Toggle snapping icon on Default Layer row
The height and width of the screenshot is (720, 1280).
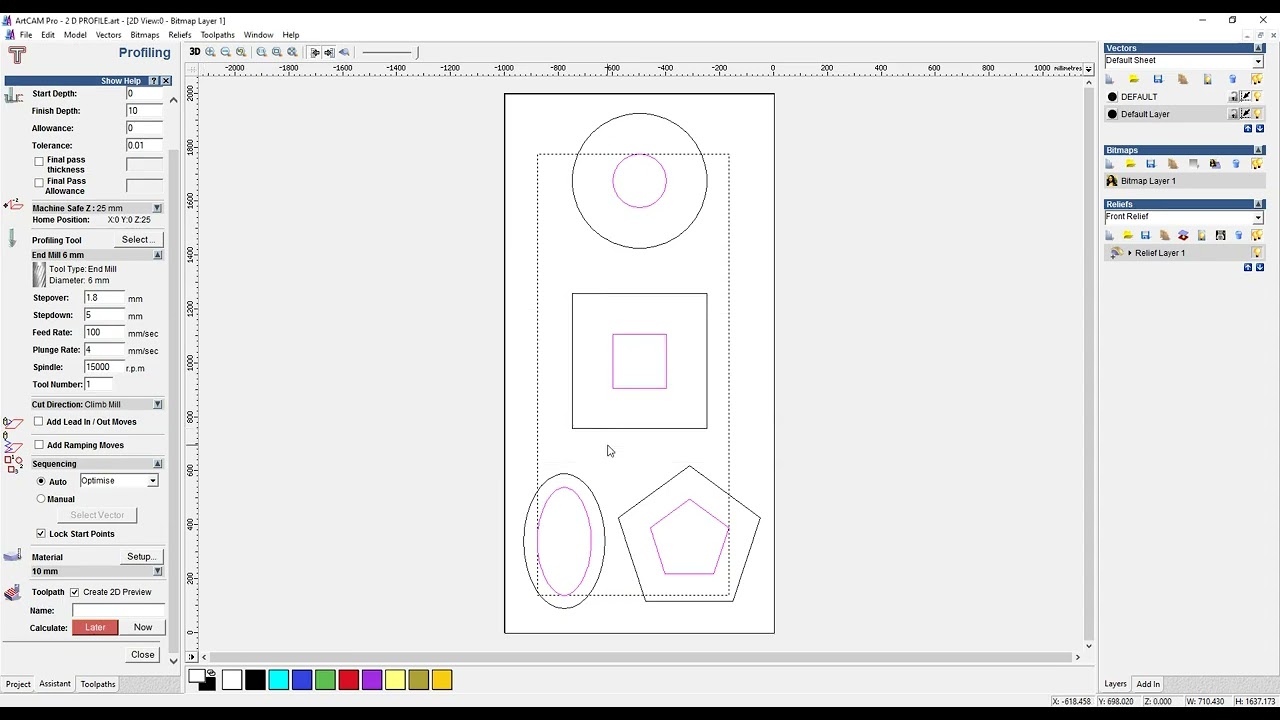(1246, 114)
